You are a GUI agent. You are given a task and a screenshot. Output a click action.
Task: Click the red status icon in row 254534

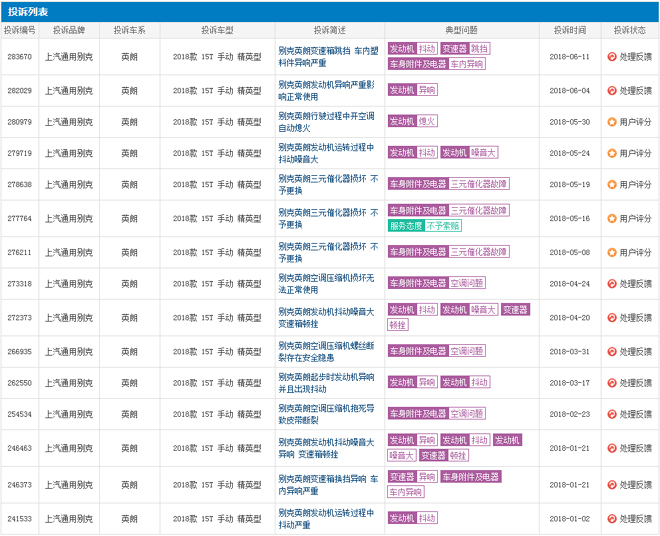[612, 414]
